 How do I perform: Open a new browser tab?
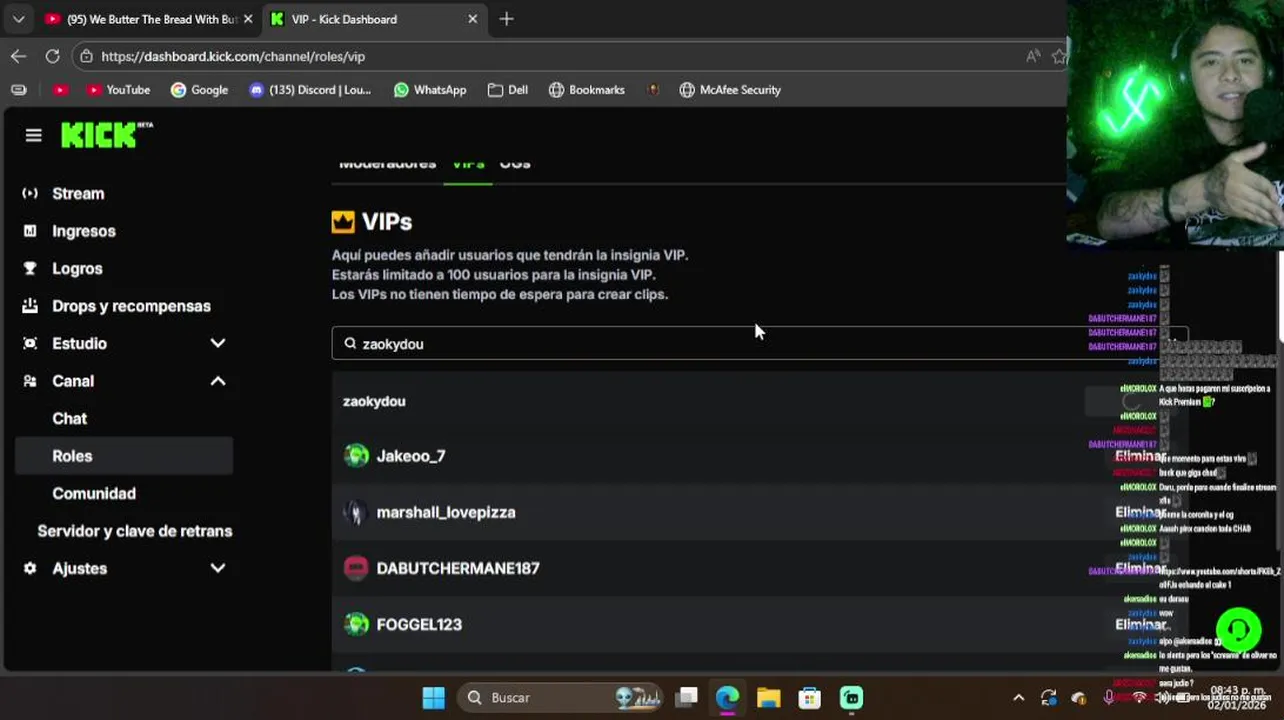point(506,19)
